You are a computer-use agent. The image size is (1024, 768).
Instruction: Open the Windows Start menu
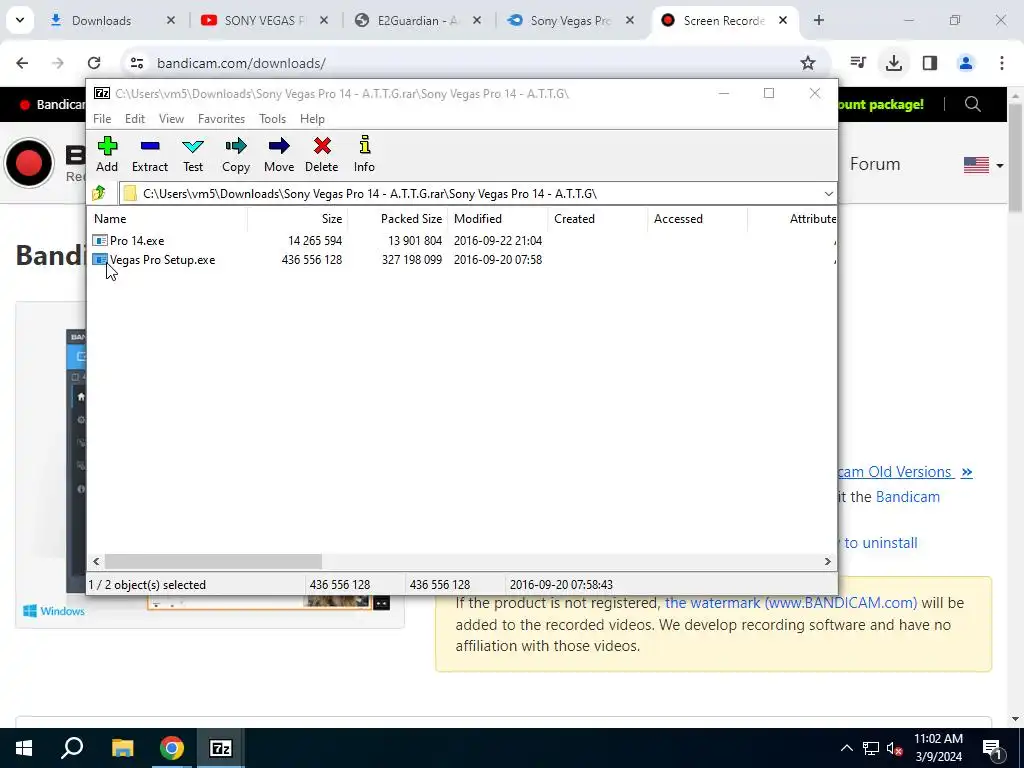[24, 748]
